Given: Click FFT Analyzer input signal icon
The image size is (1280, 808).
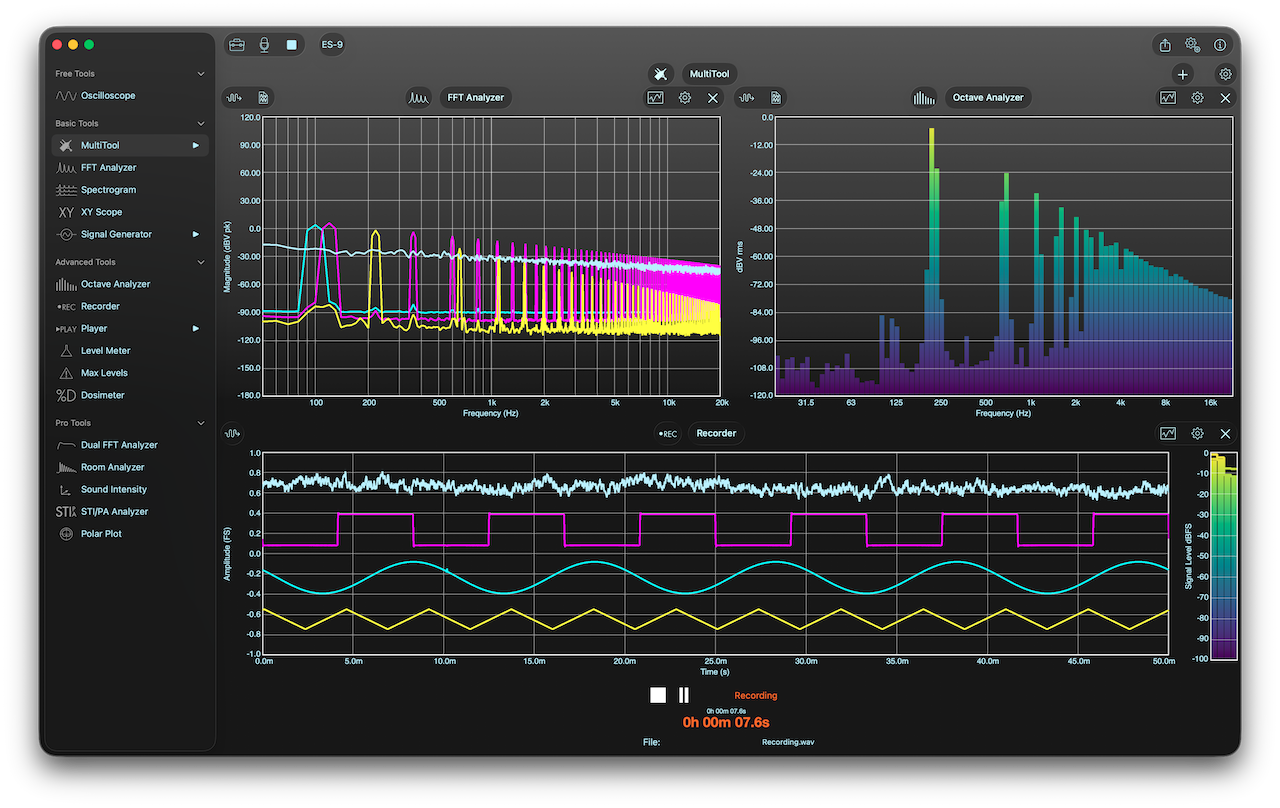Looking at the screenshot, I should [234, 98].
